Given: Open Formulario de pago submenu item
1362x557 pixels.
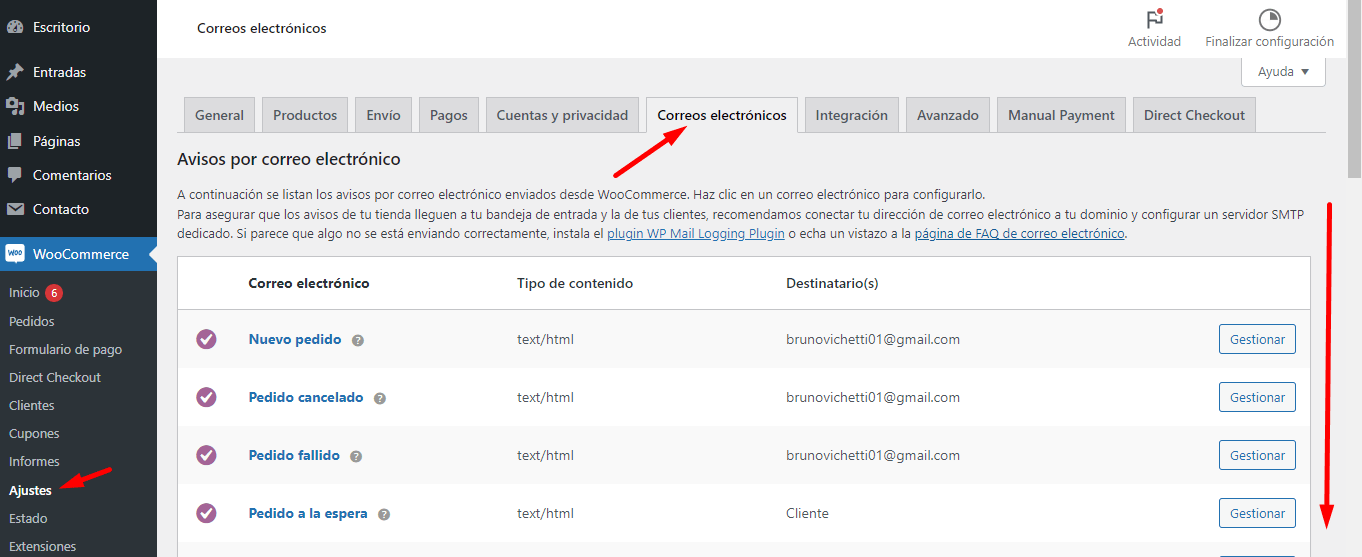Looking at the screenshot, I should [66, 349].
